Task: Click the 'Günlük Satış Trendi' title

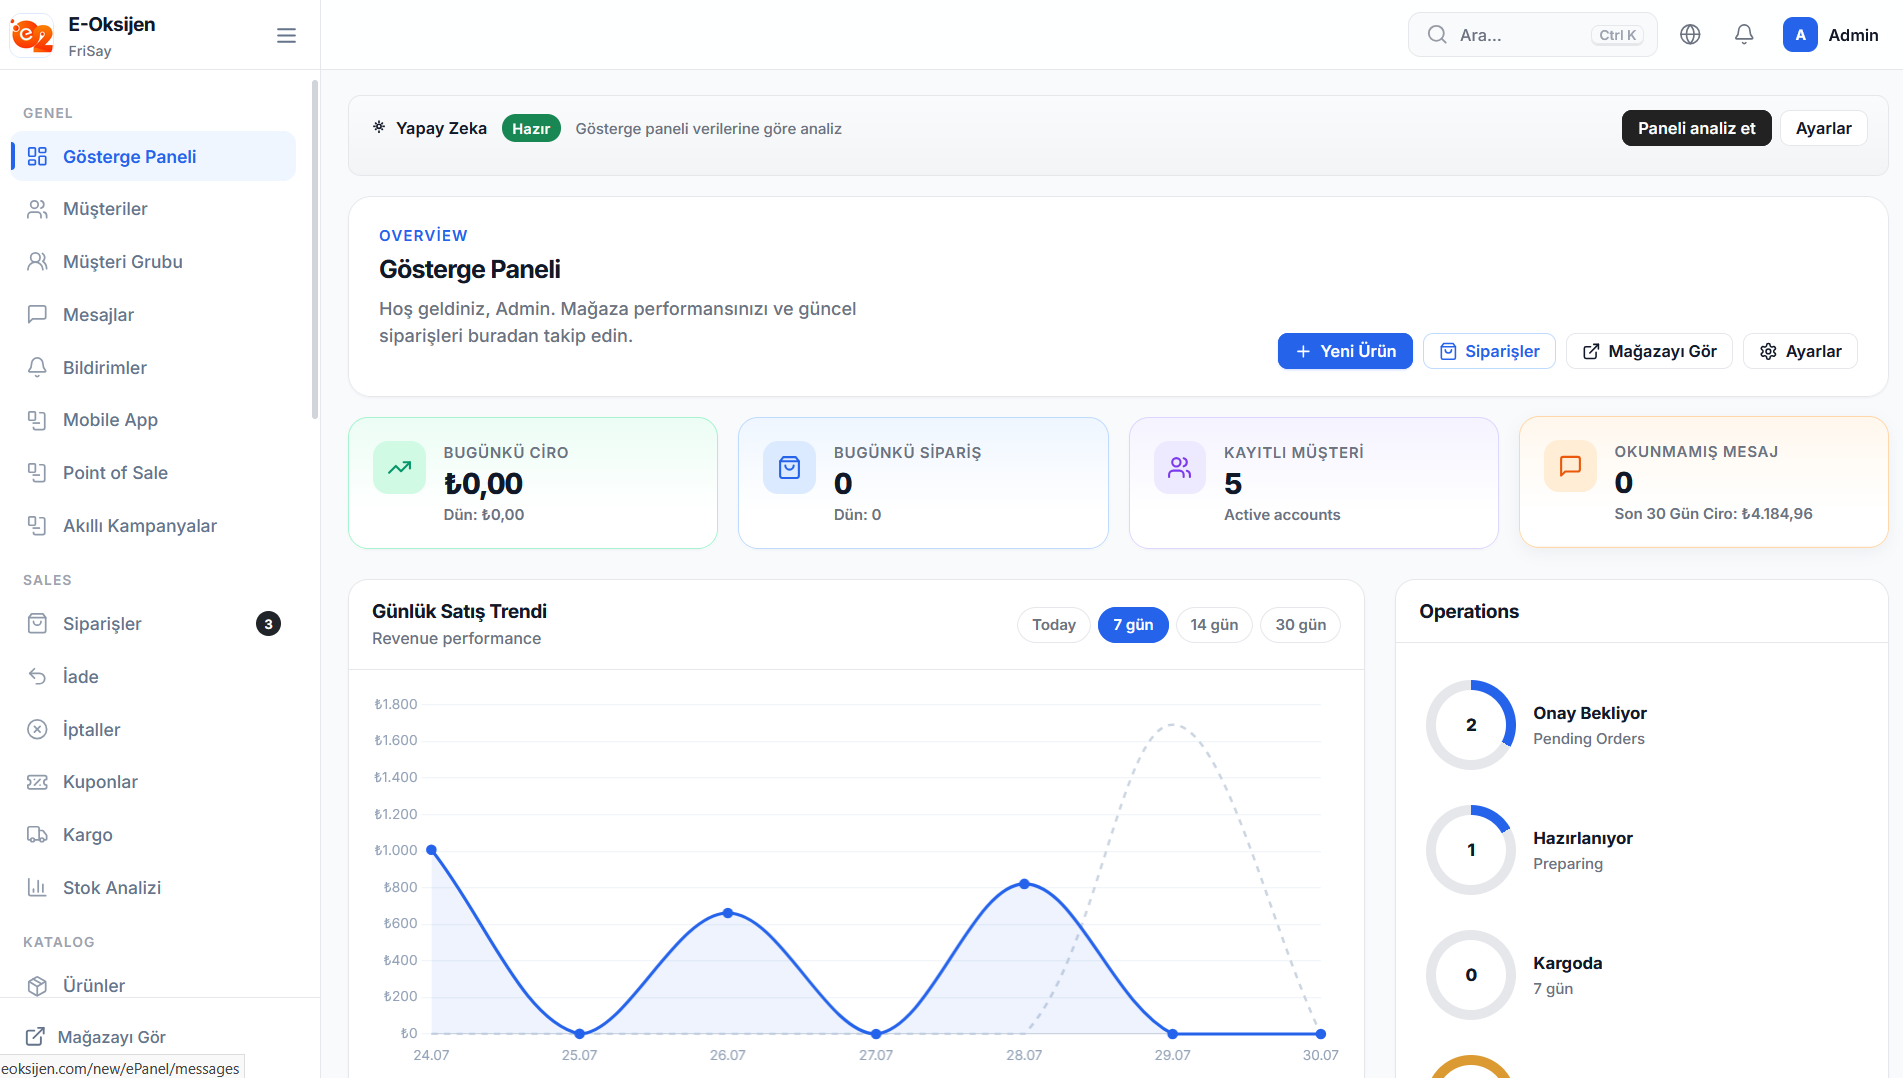Action: coord(459,611)
